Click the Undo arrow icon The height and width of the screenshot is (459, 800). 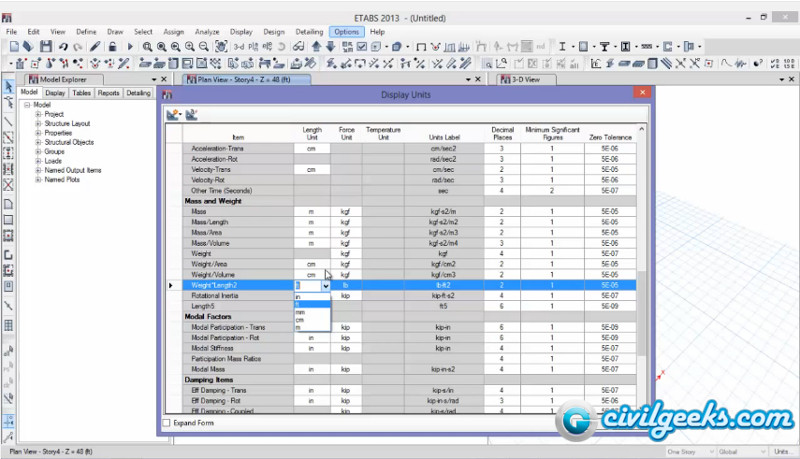[x=63, y=46]
